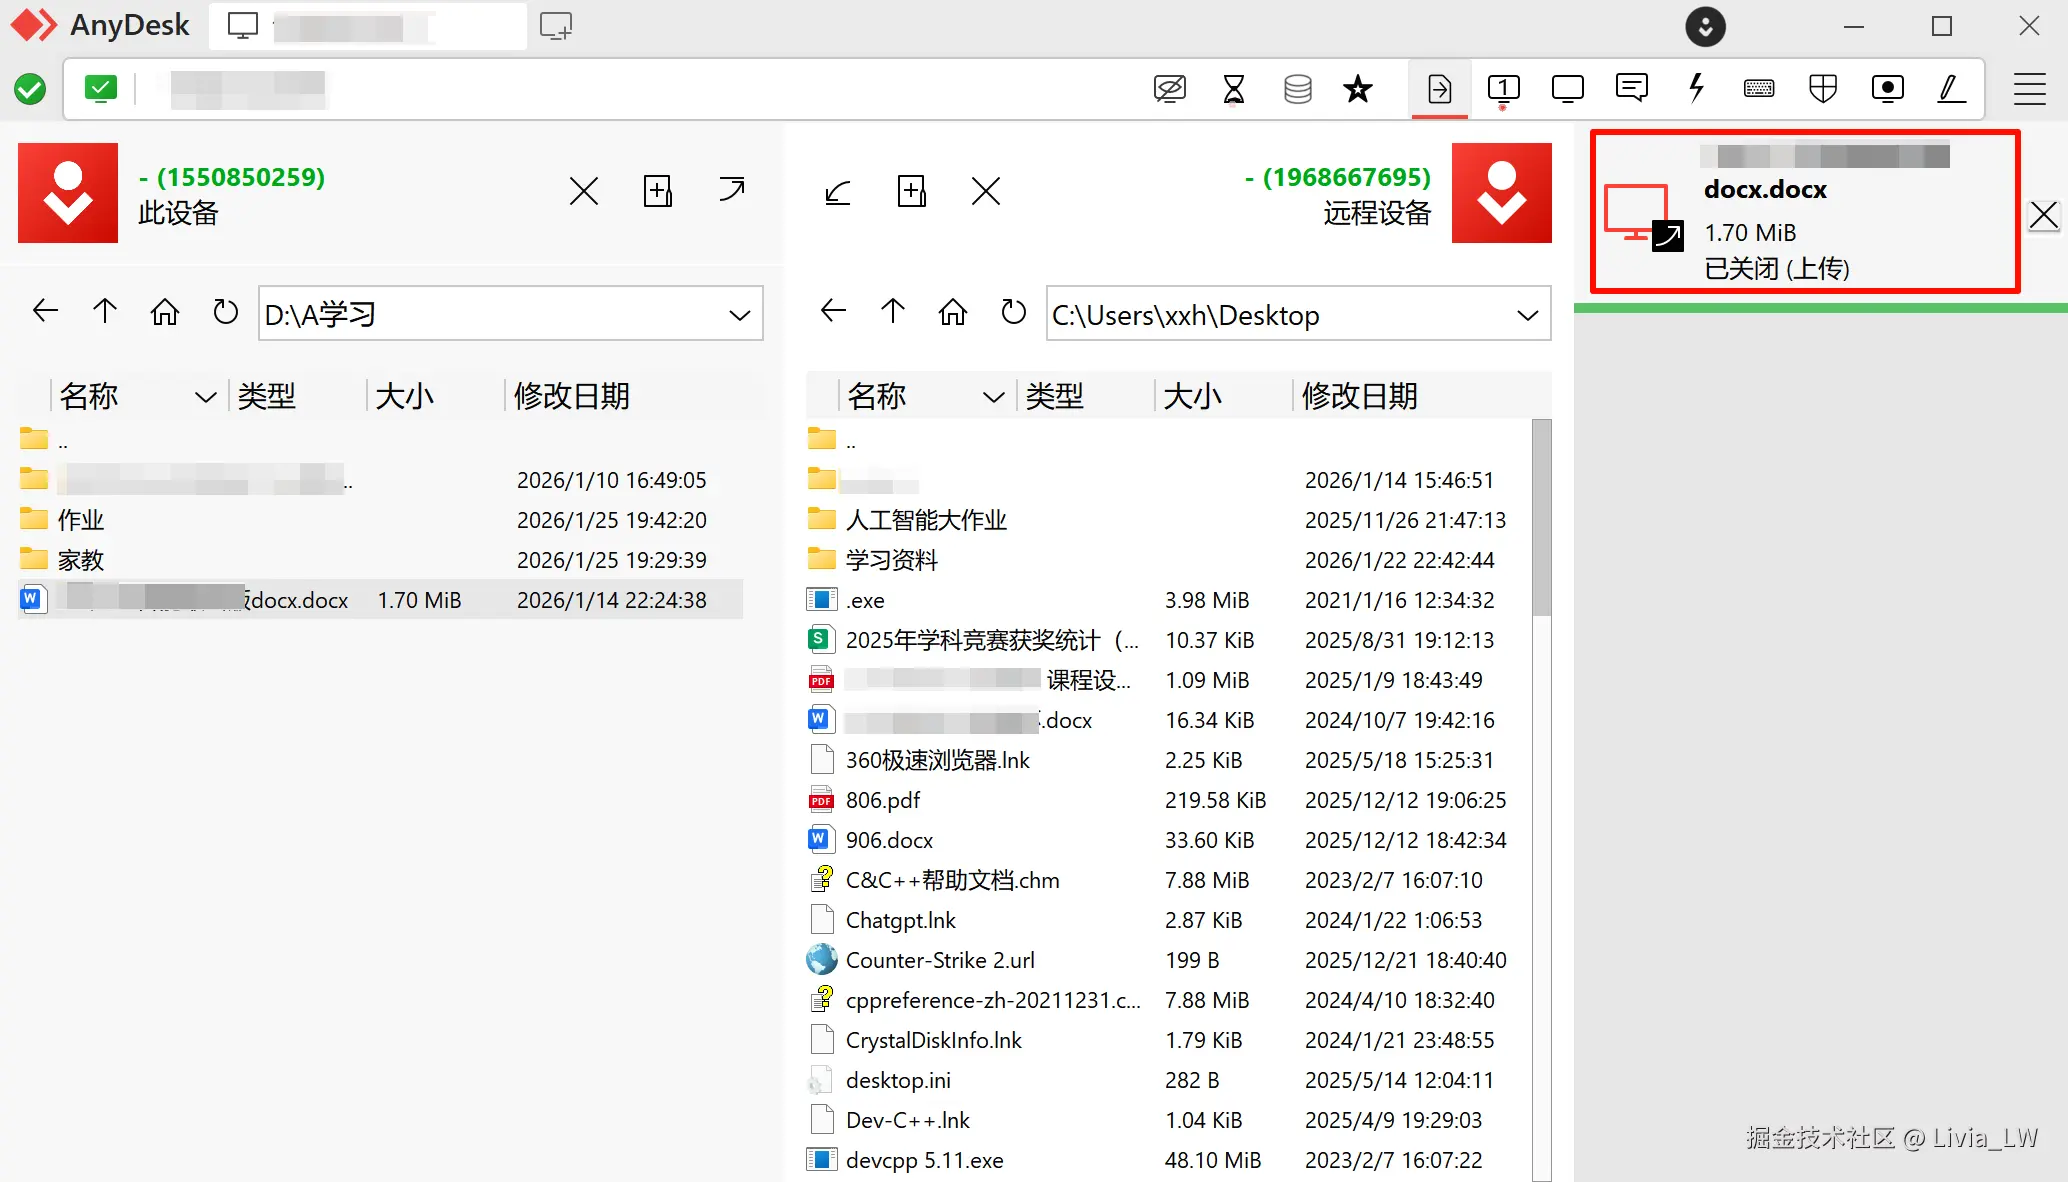Select the 作业 folder in local pane
Screen dimensions: 2068x1182
[81, 520]
